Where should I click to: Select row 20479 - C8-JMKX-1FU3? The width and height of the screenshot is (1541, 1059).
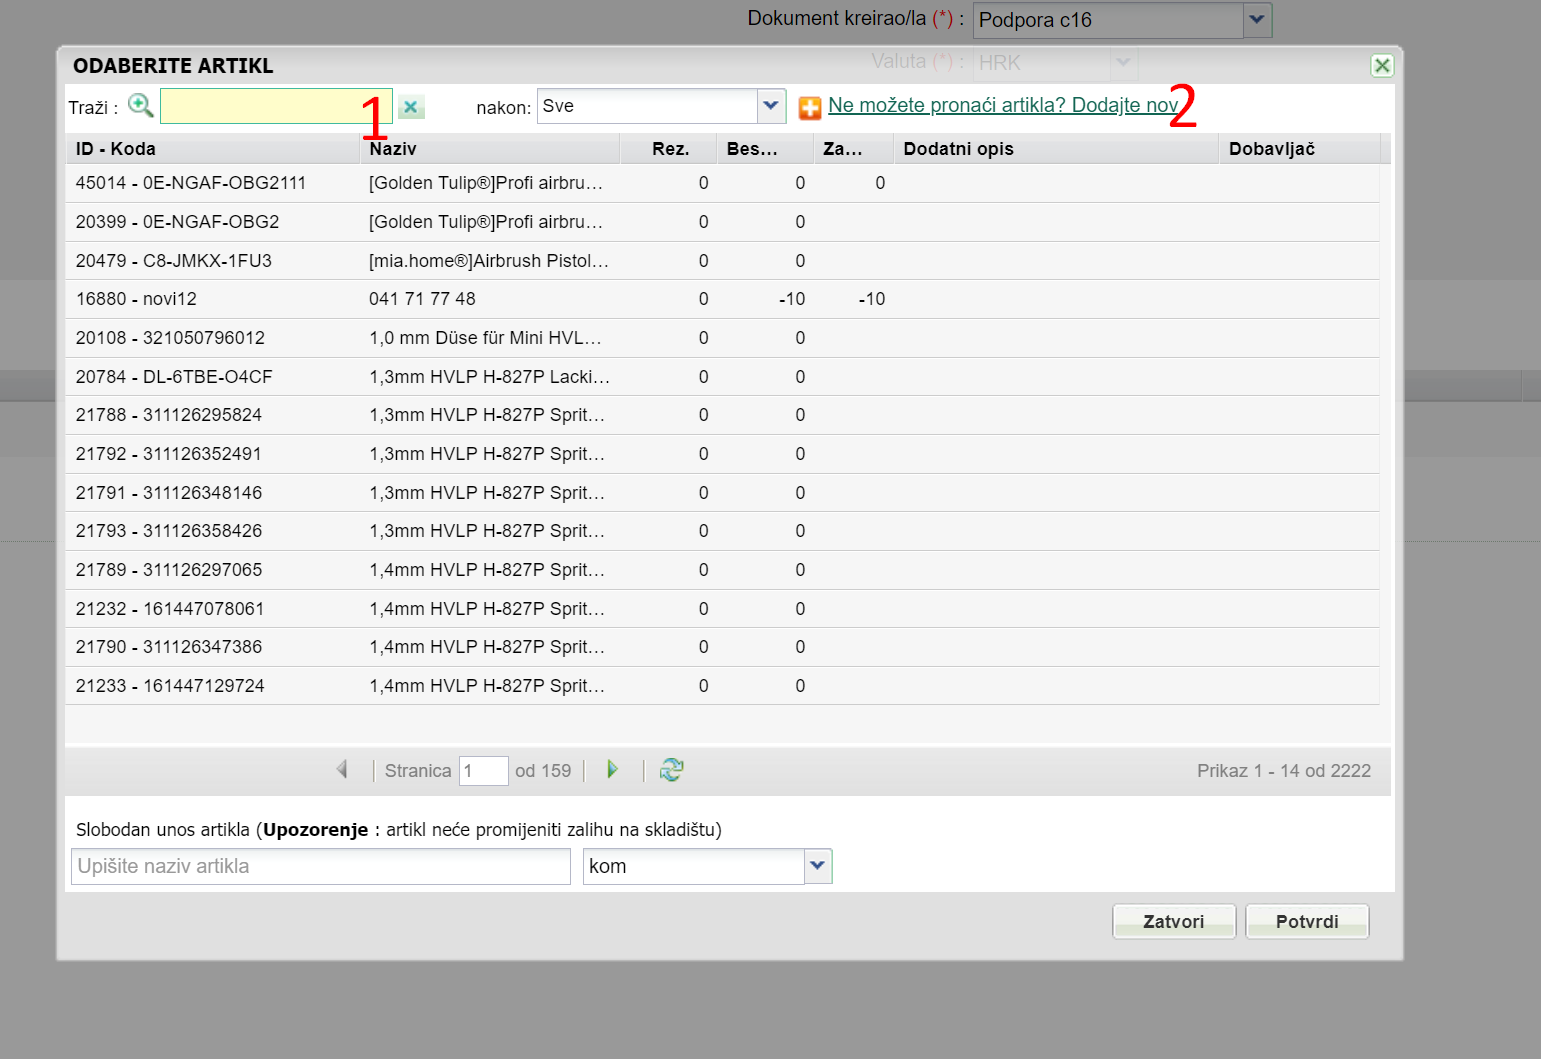click(722, 261)
